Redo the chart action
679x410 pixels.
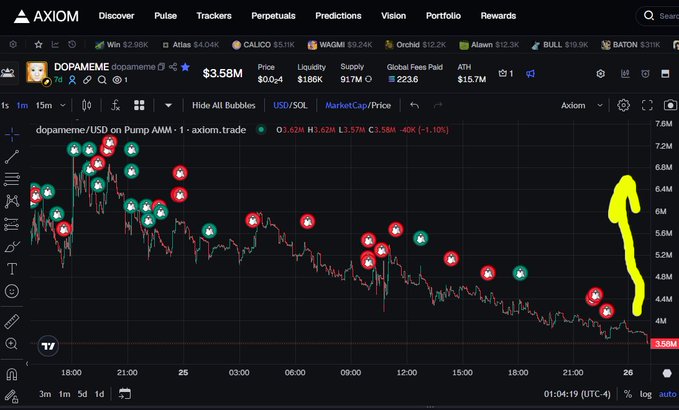point(438,105)
